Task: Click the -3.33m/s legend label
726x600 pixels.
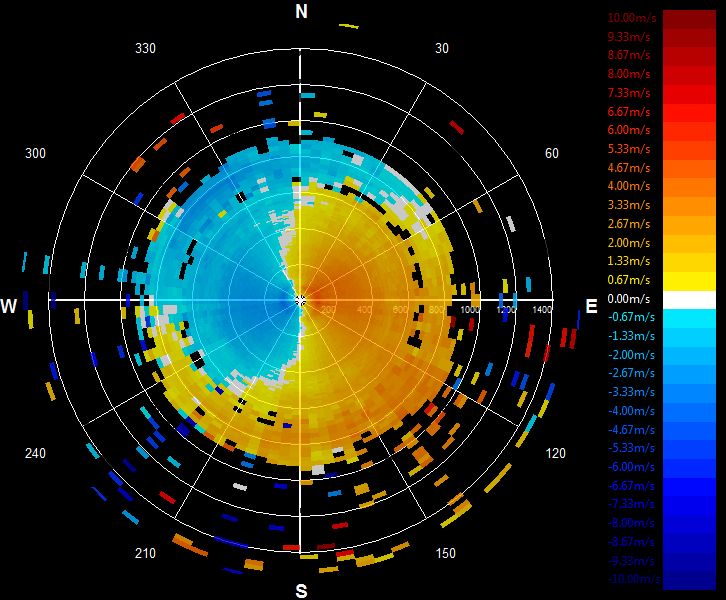Action: click(x=631, y=392)
